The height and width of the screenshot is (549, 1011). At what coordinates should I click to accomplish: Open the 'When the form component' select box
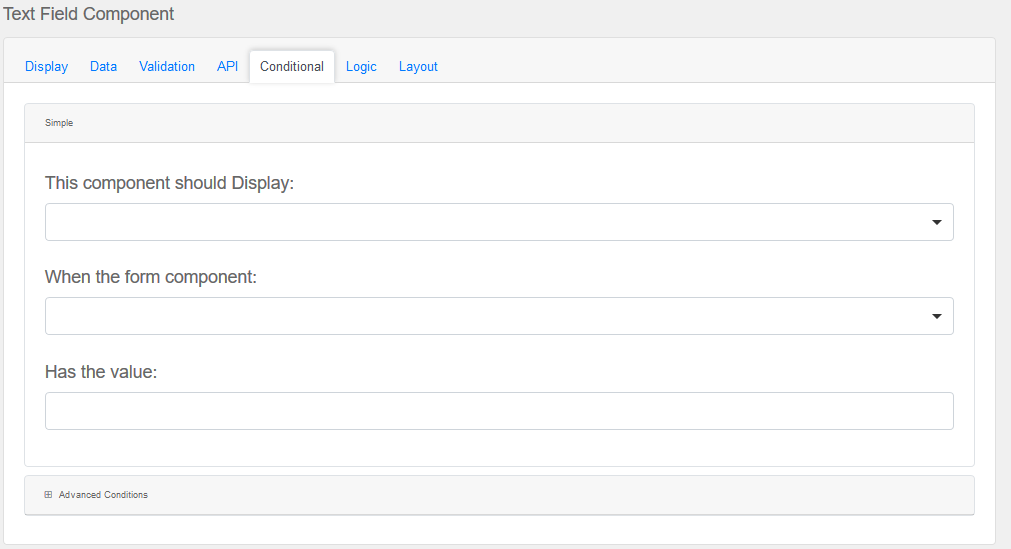480,316
